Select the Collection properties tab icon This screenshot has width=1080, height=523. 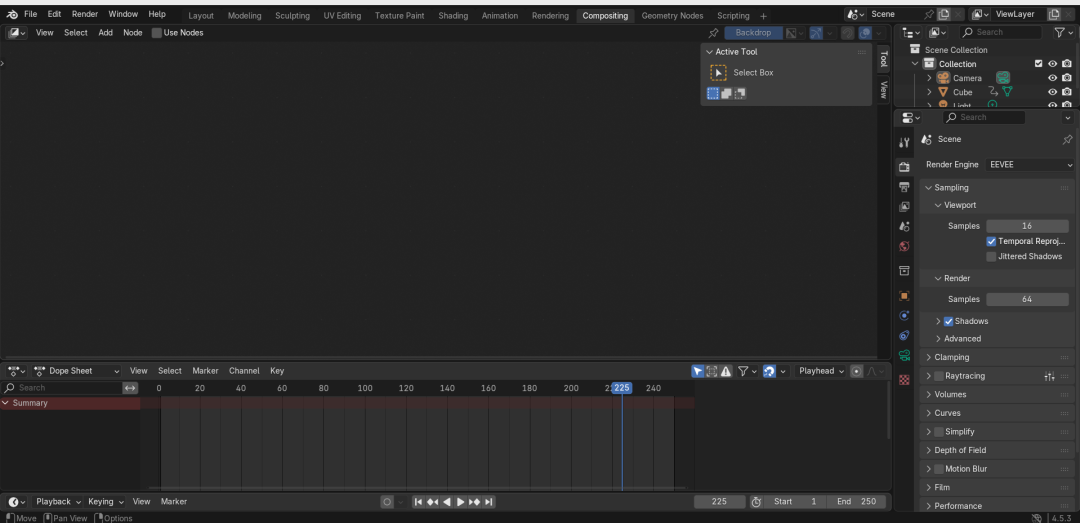pyautogui.click(x=904, y=271)
